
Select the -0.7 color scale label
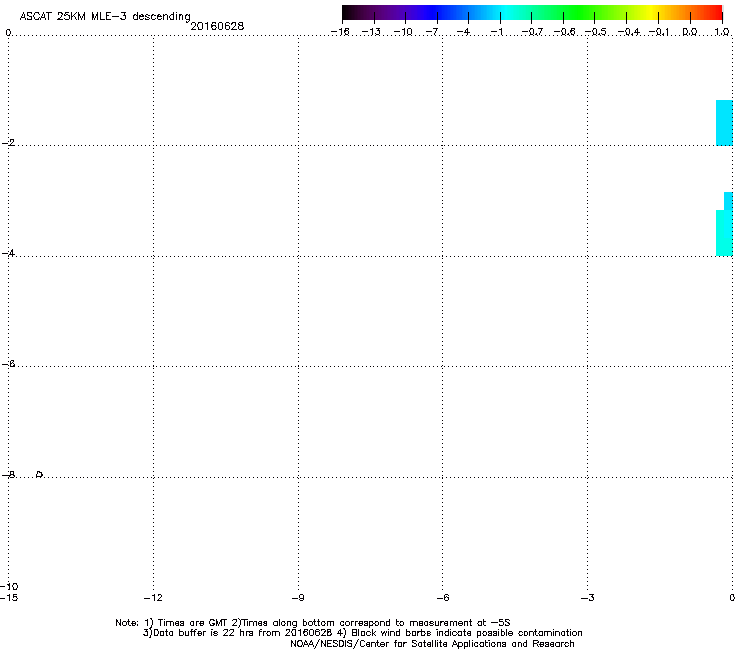532,32
